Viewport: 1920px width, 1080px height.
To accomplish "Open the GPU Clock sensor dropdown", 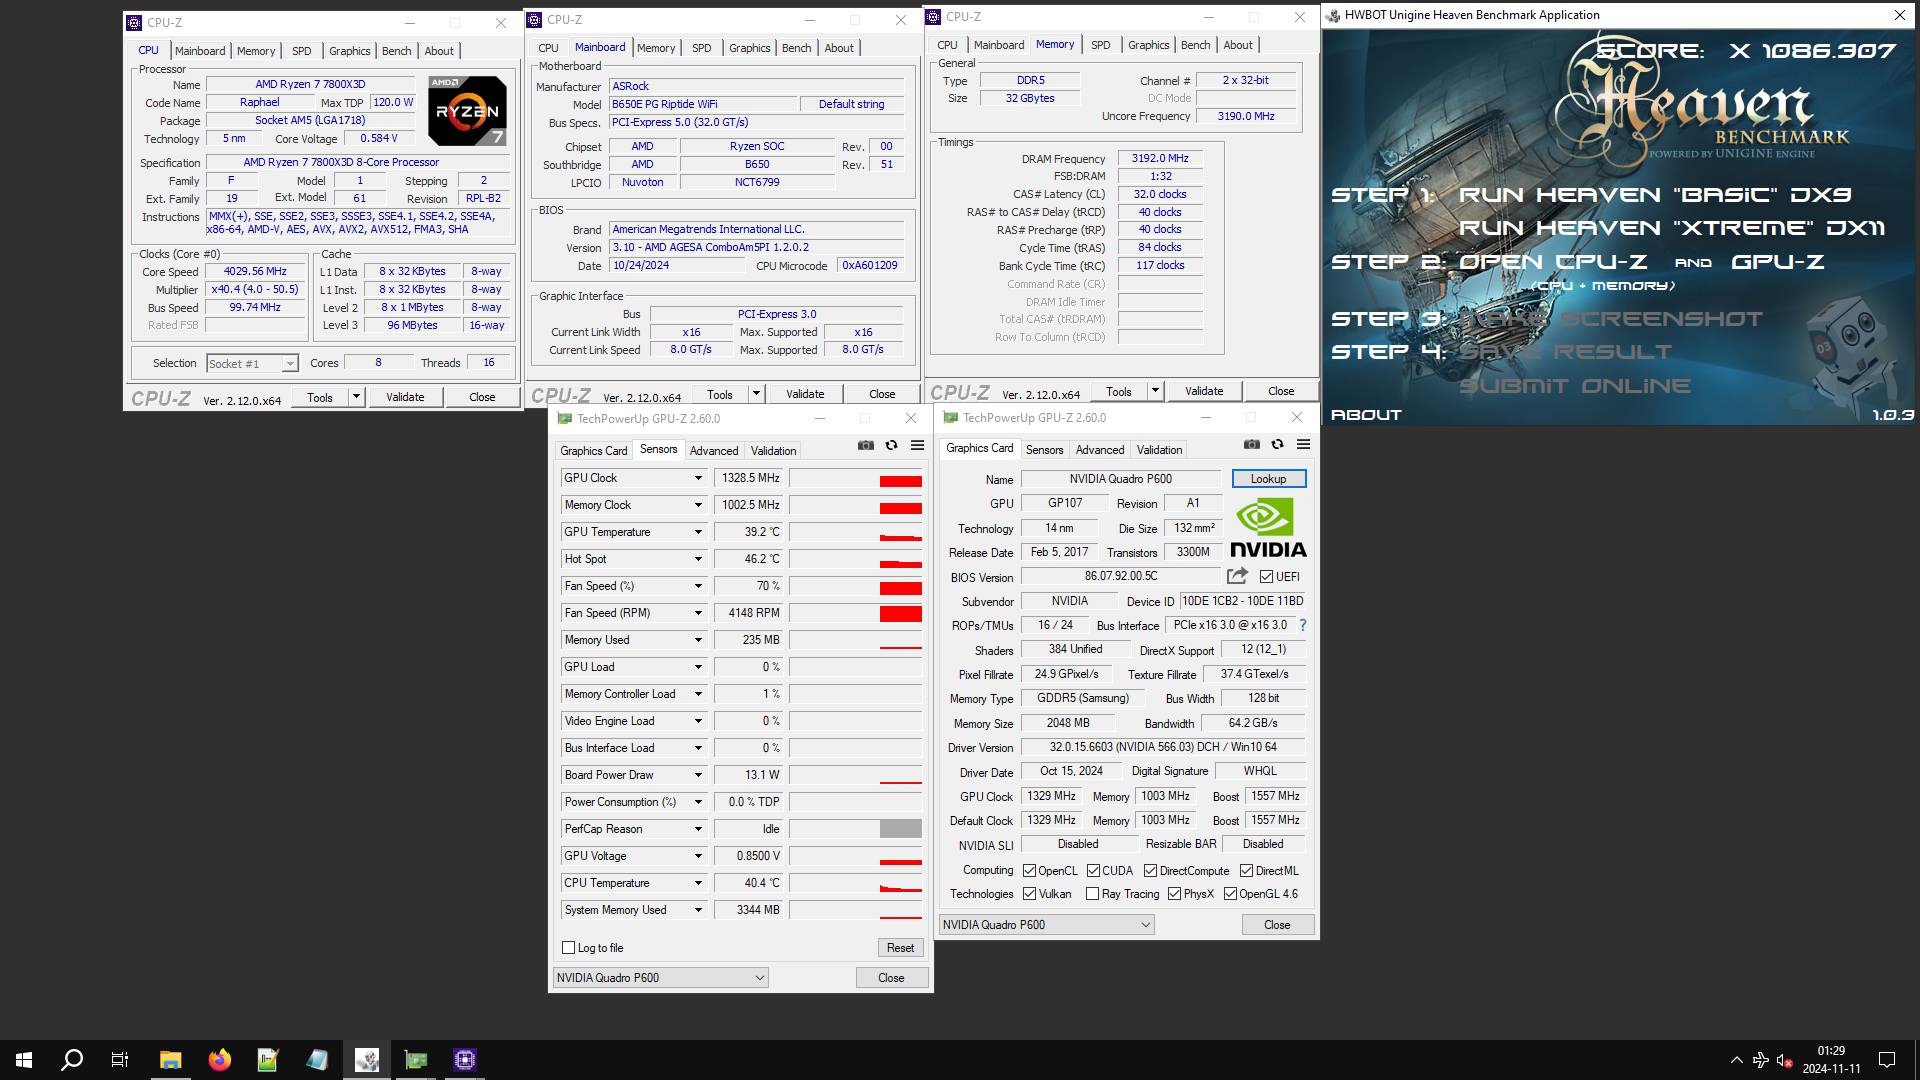I will pos(698,478).
